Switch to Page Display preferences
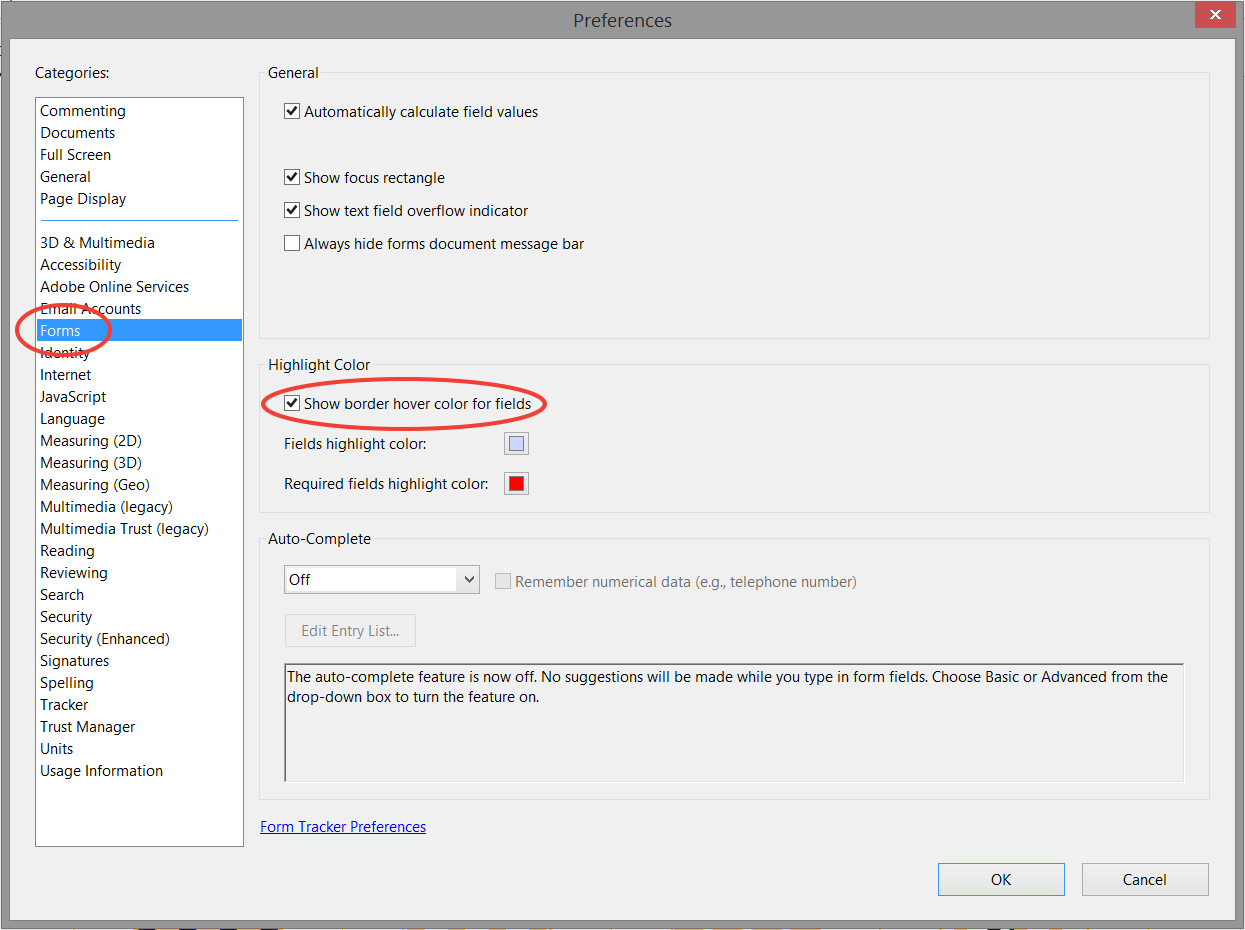This screenshot has height=930, width=1245. (83, 198)
